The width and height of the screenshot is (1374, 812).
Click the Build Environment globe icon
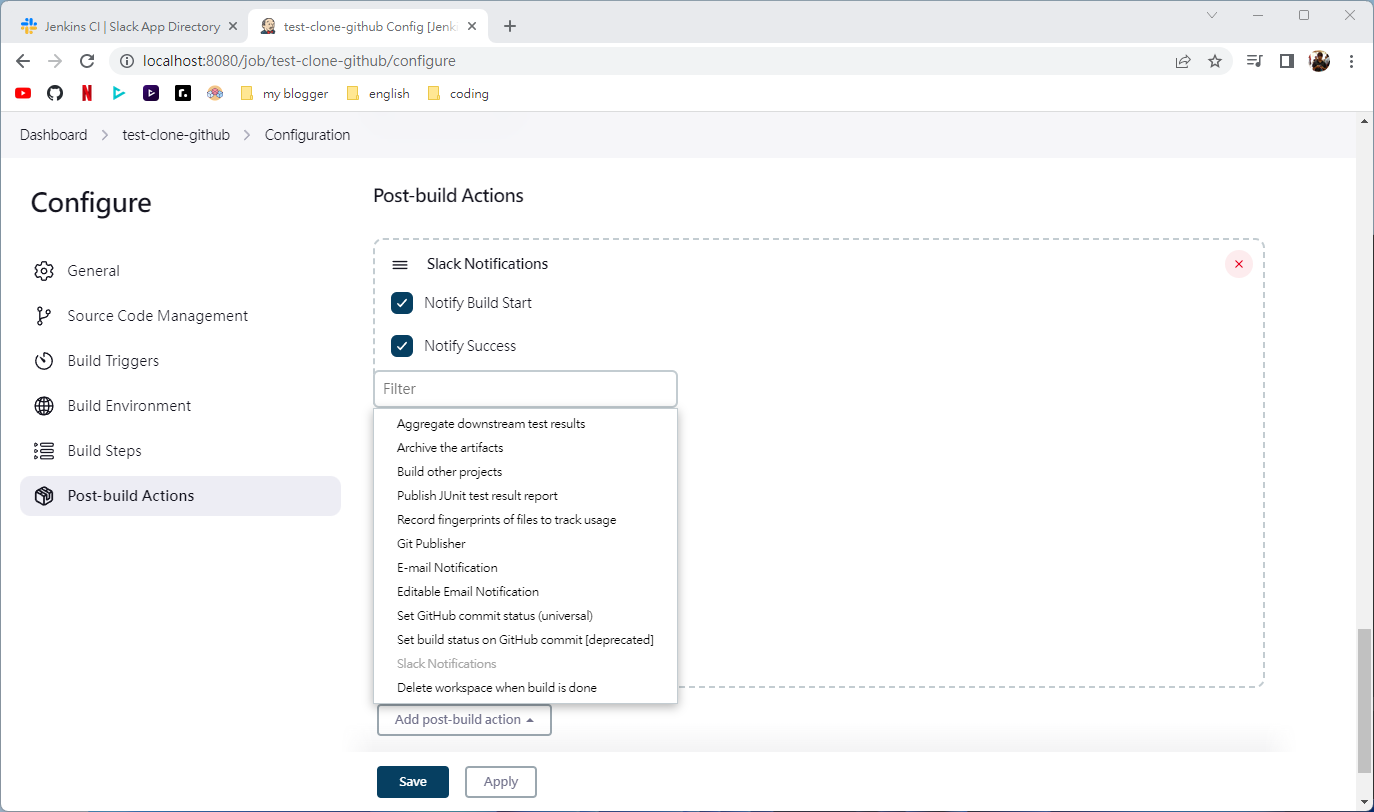point(43,406)
